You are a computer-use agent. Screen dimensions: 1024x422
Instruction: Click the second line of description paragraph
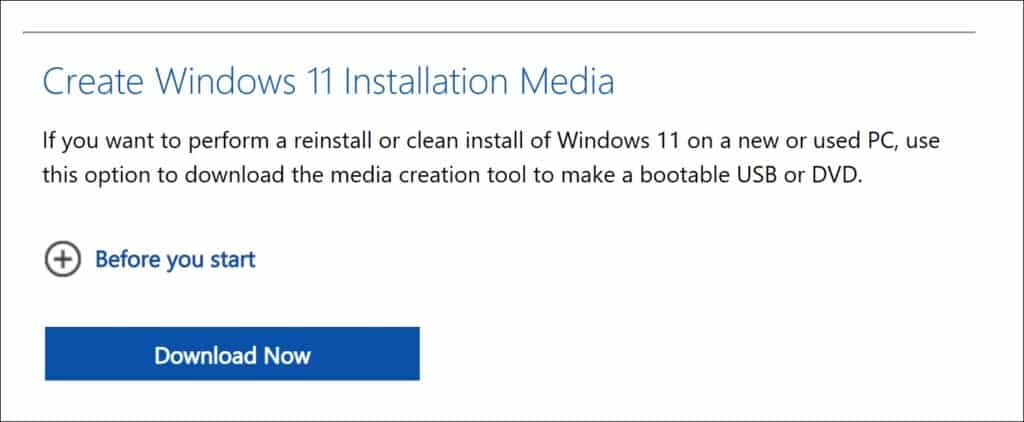tap(450, 175)
